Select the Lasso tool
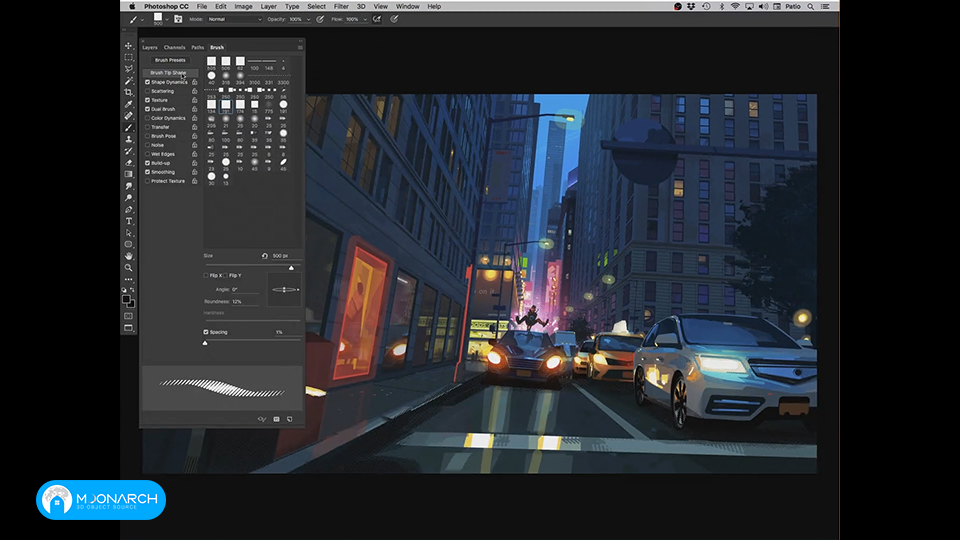 129,69
